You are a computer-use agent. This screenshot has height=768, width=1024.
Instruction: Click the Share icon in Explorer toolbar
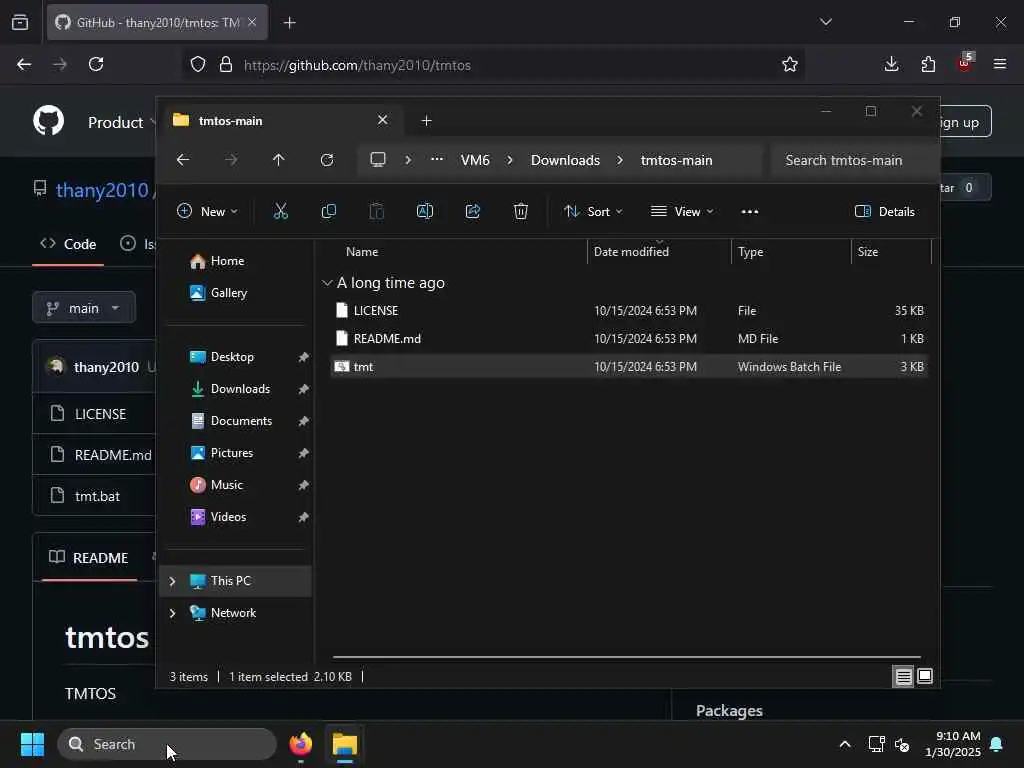click(473, 211)
